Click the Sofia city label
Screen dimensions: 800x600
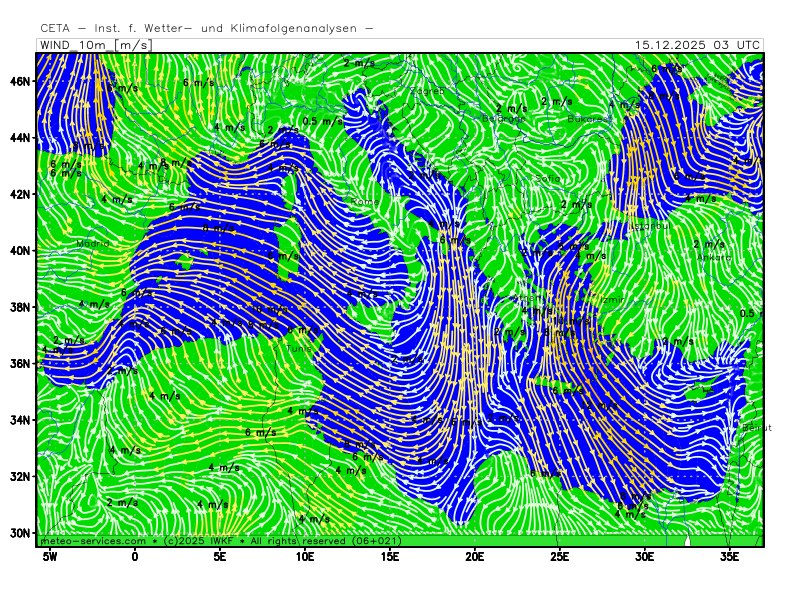tap(547, 179)
